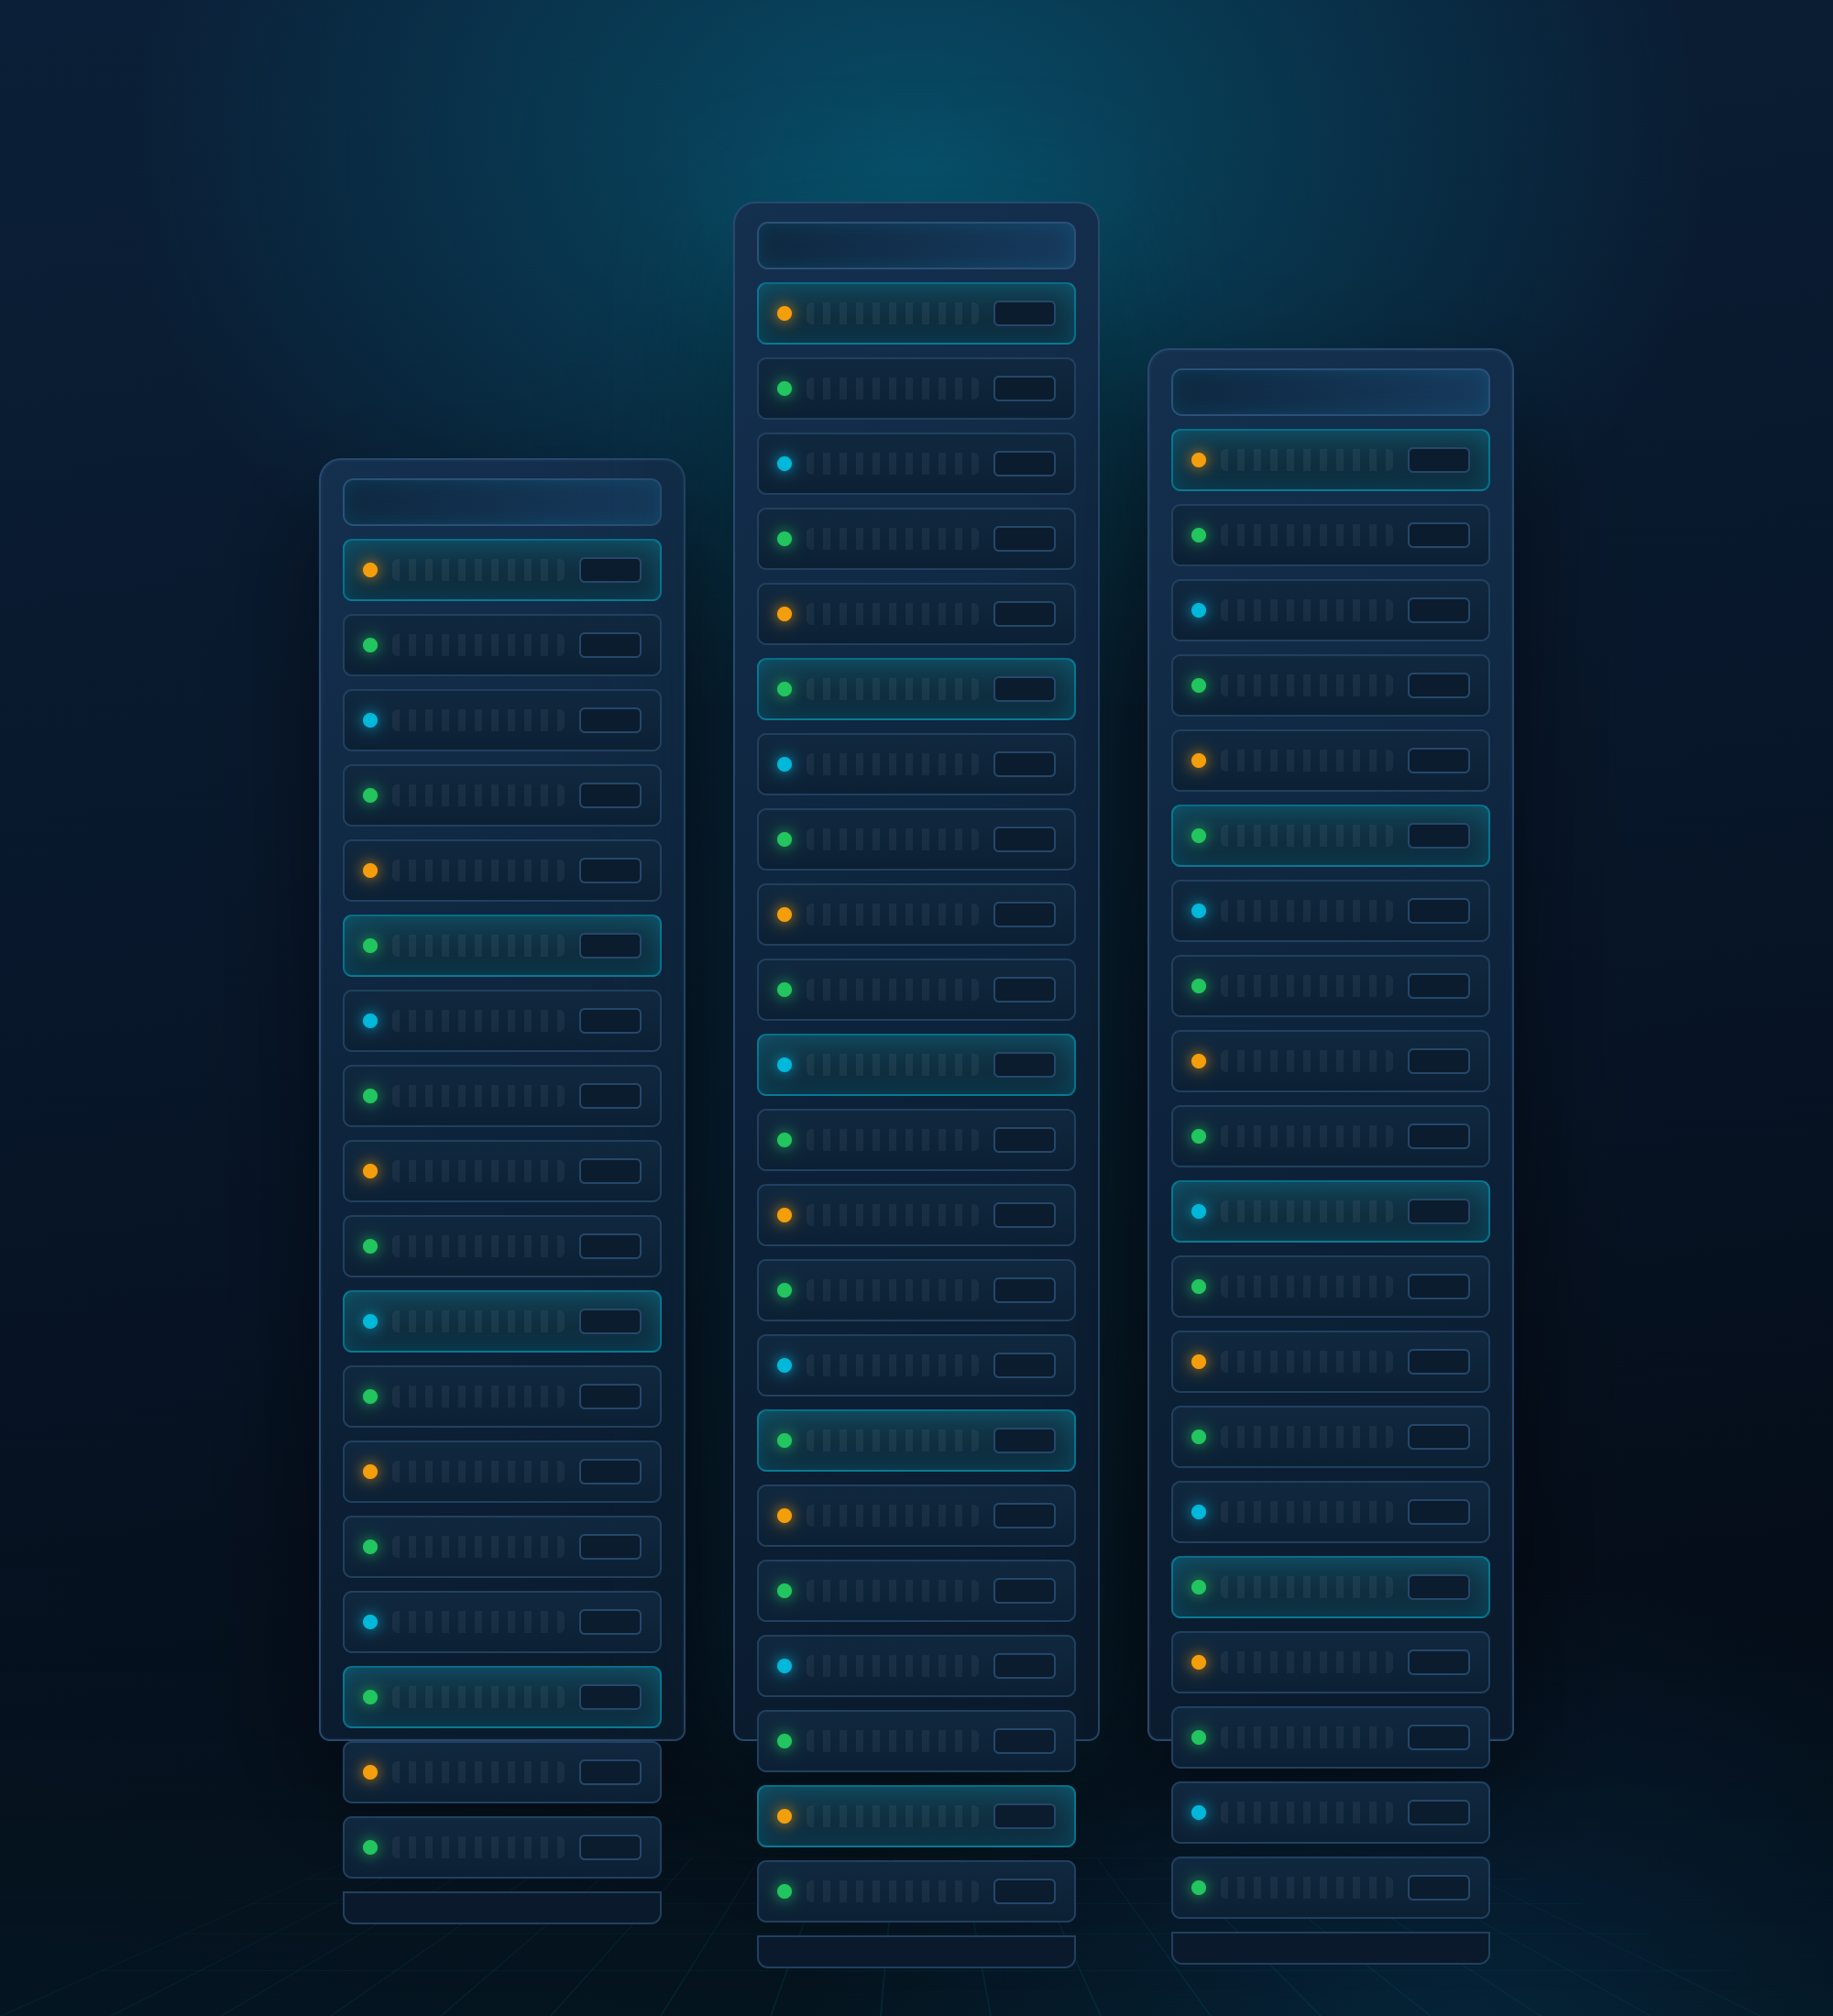This screenshot has width=1833, height=2016.
Task: Click the drive slot on the shortest rack's first server
Action: click(x=610, y=570)
